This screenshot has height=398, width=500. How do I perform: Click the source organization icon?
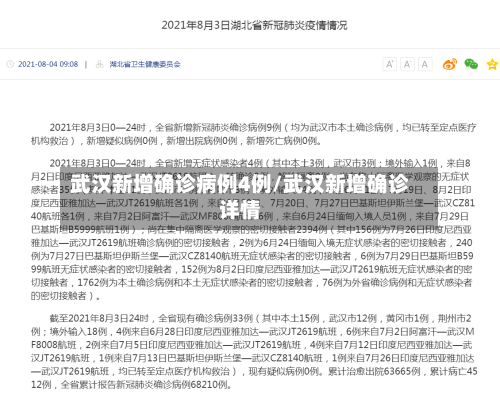click(99, 64)
